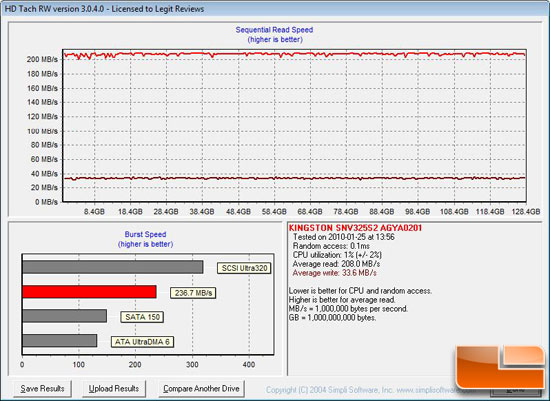Screen dimensions: 550x401
Task: Click the 400 burst axis tick label
Action: point(249,365)
